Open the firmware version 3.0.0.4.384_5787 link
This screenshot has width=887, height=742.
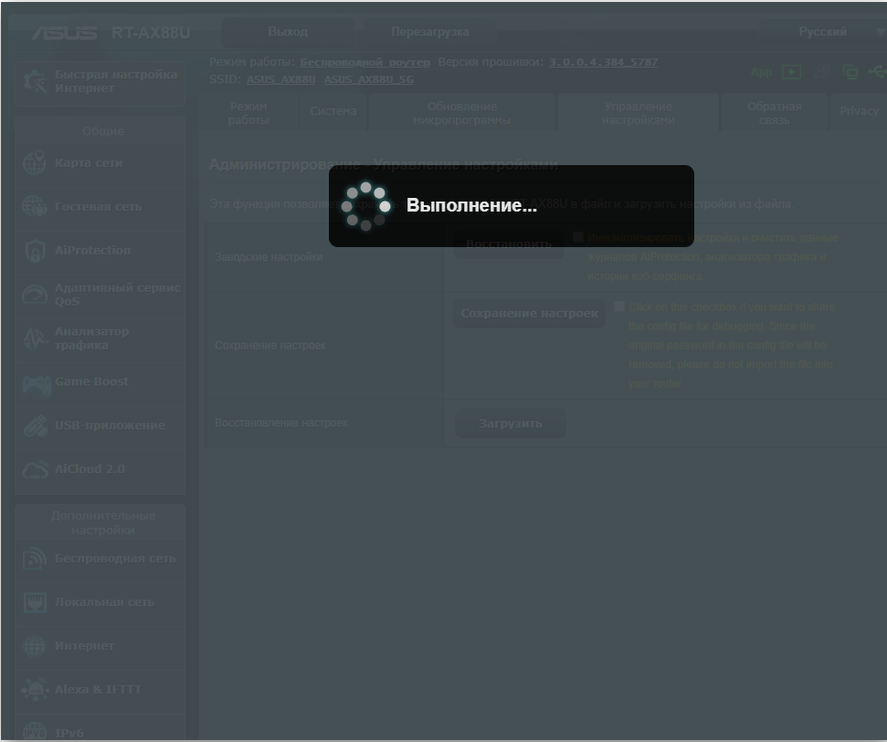pyautogui.click(x=604, y=62)
